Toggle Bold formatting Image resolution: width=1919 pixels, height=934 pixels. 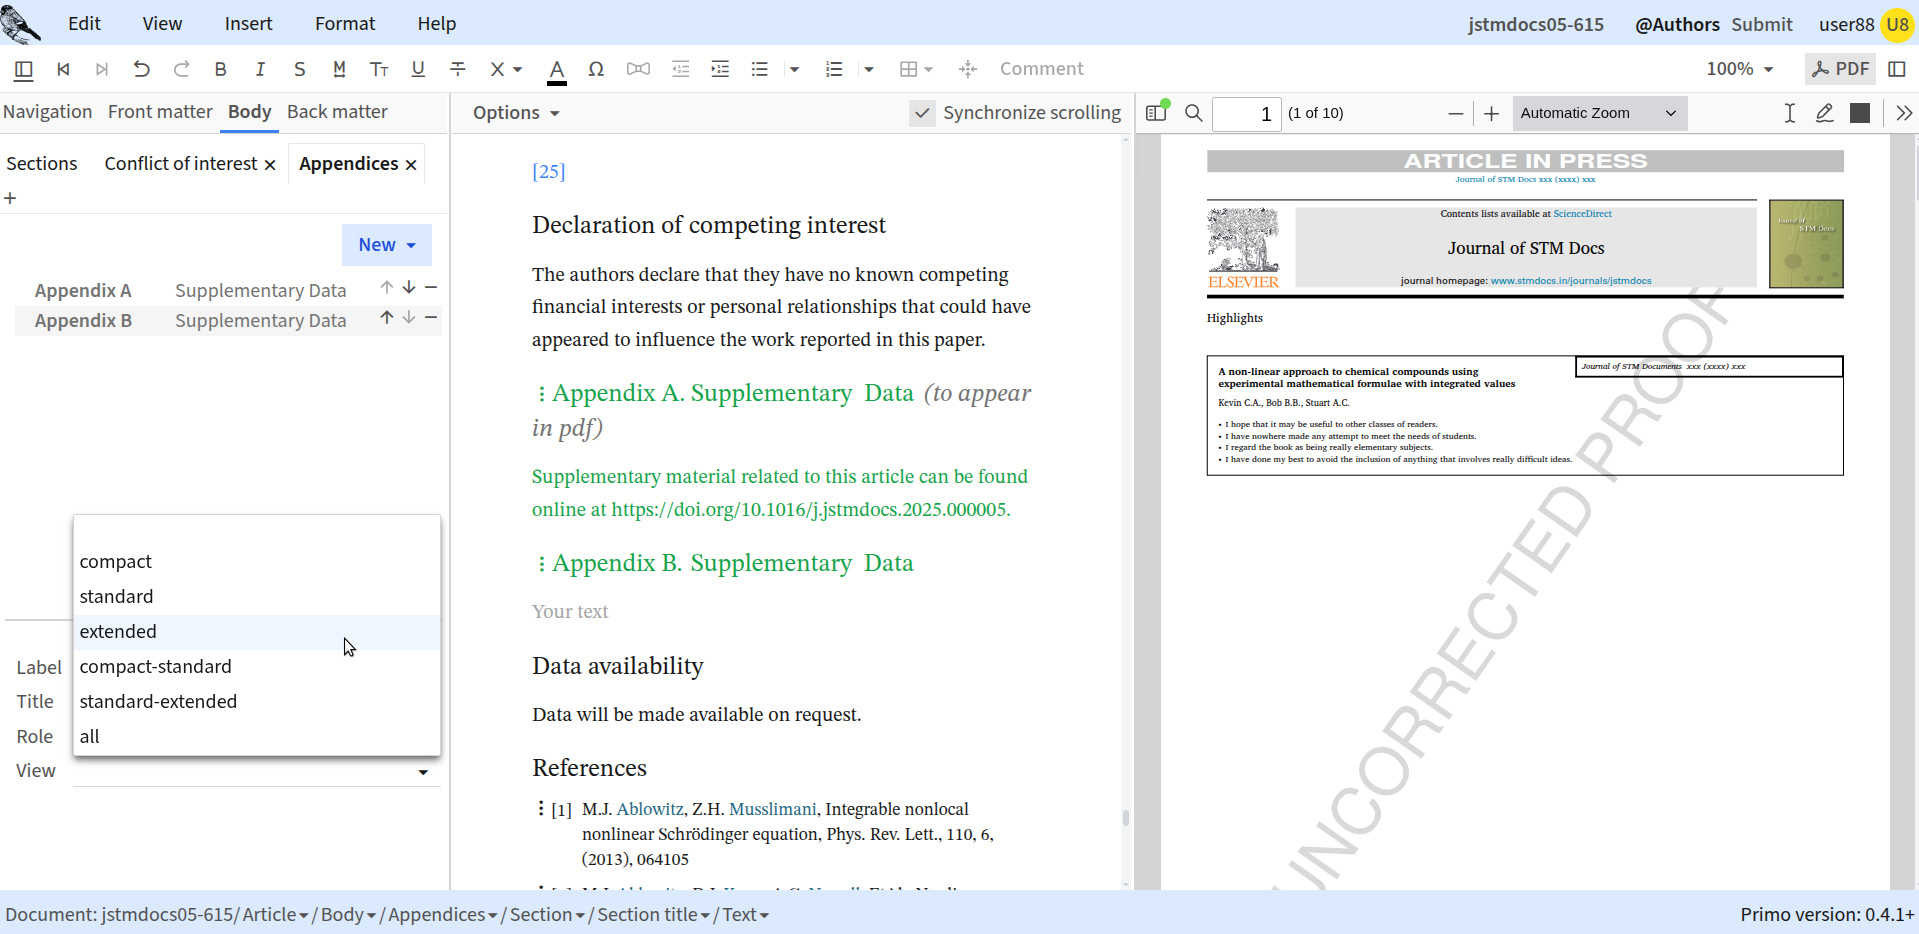point(220,69)
